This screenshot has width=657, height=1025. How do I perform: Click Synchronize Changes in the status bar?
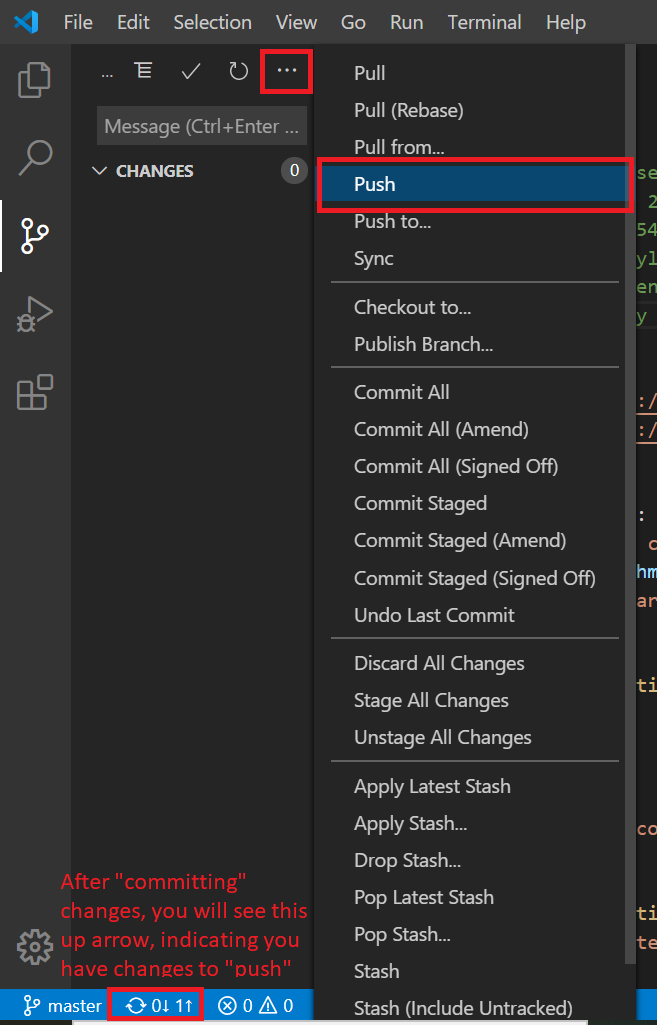point(155,1005)
